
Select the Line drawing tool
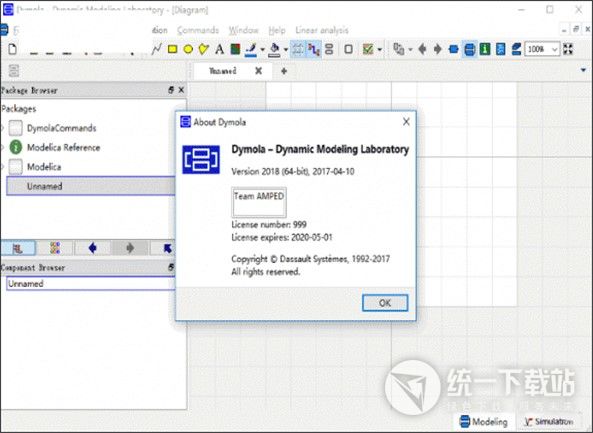click(x=156, y=49)
